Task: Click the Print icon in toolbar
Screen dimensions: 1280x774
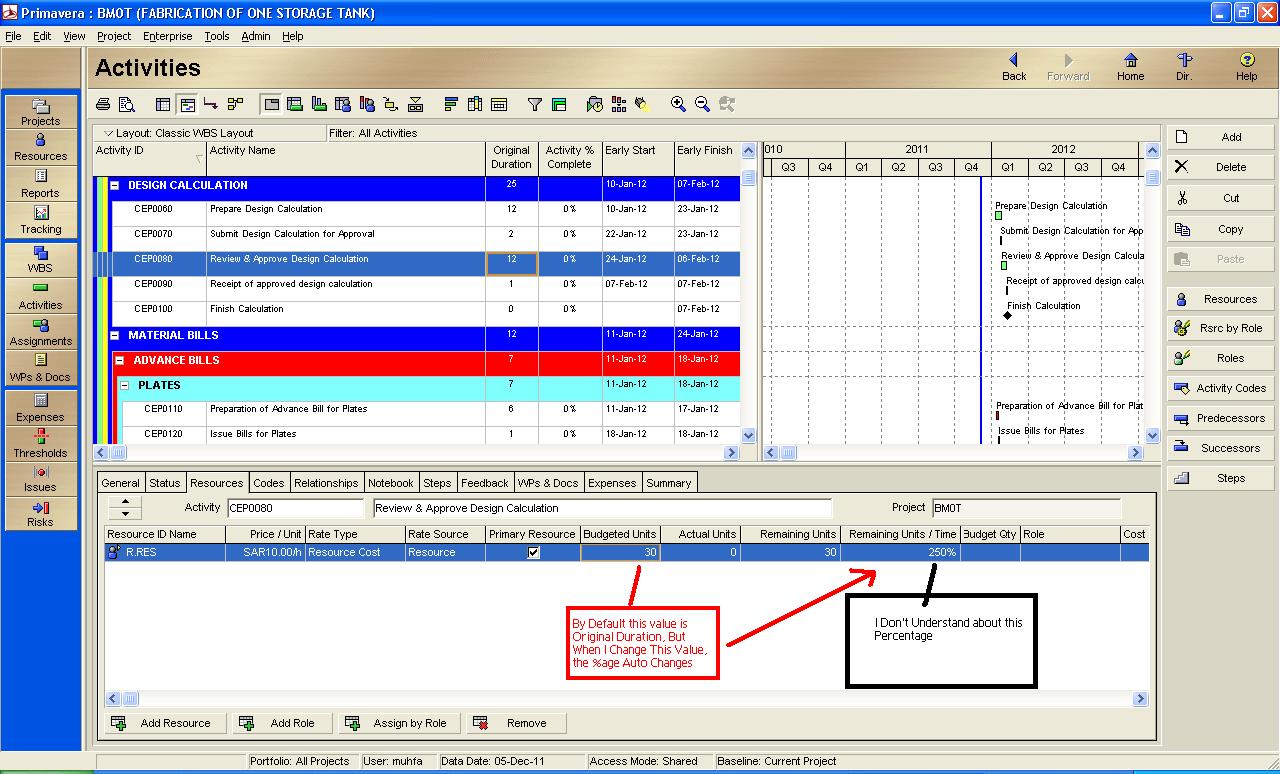Action: (103, 104)
